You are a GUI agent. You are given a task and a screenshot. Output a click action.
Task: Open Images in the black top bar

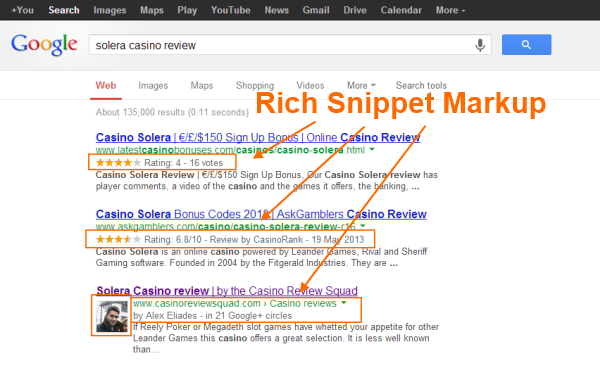click(110, 10)
